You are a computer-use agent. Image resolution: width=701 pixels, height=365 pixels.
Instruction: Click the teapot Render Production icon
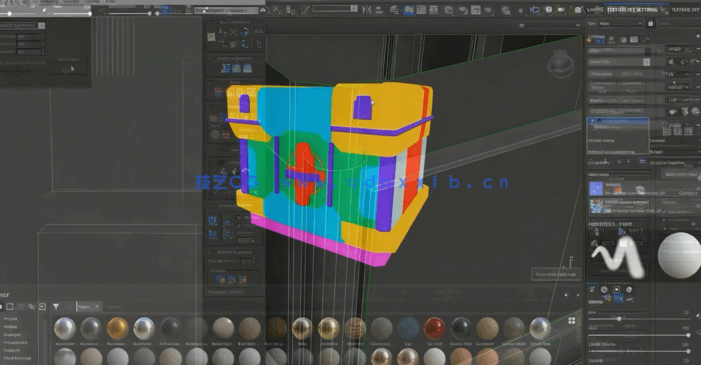pos(488,10)
